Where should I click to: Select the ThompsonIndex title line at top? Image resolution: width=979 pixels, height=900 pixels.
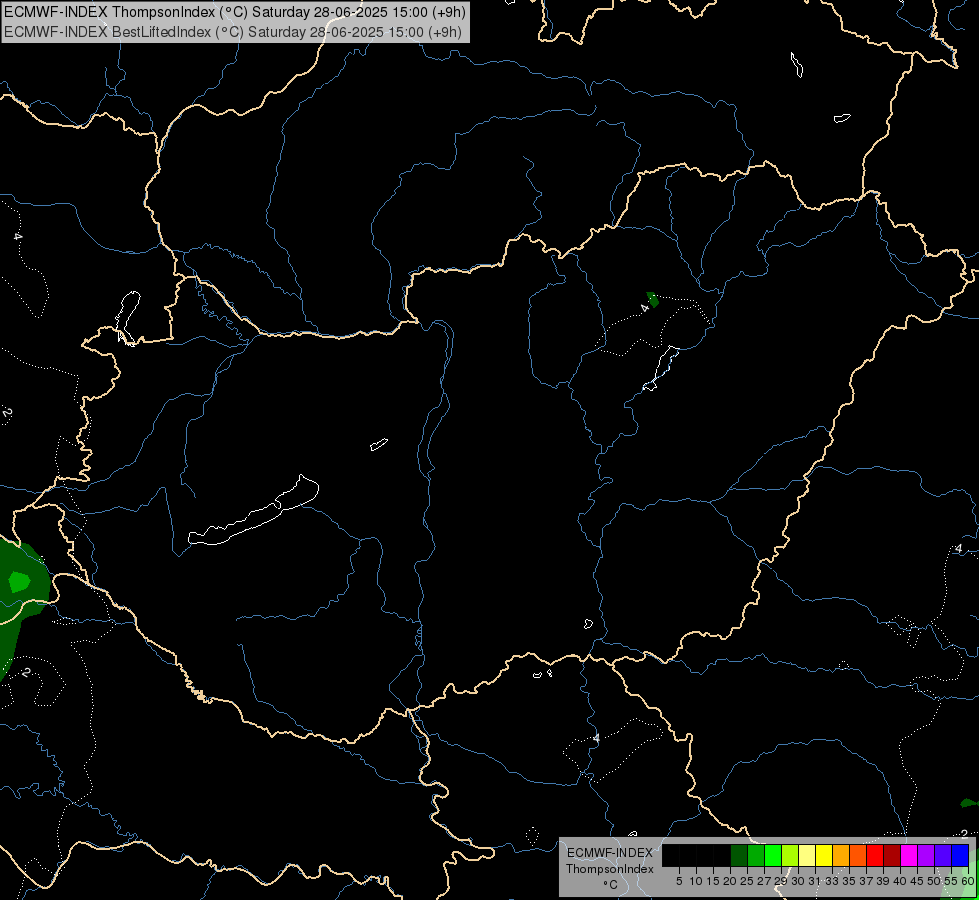pyautogui.click(x=235, y=12)
